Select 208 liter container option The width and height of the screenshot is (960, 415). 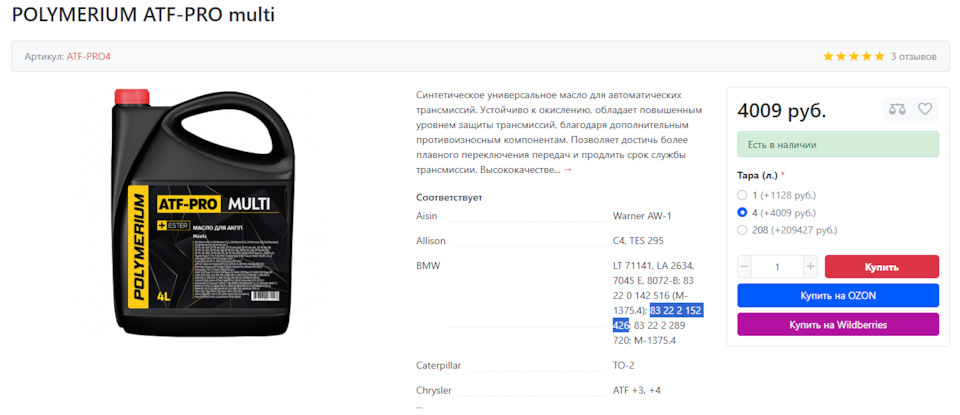(x=743, y=231)
